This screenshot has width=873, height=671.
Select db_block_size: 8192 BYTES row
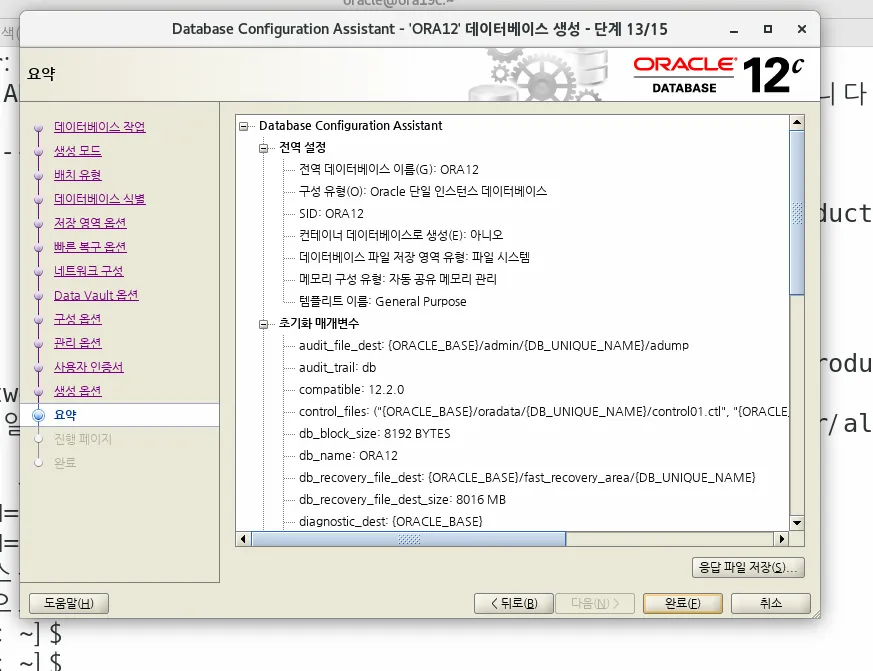tap(375, 434)
